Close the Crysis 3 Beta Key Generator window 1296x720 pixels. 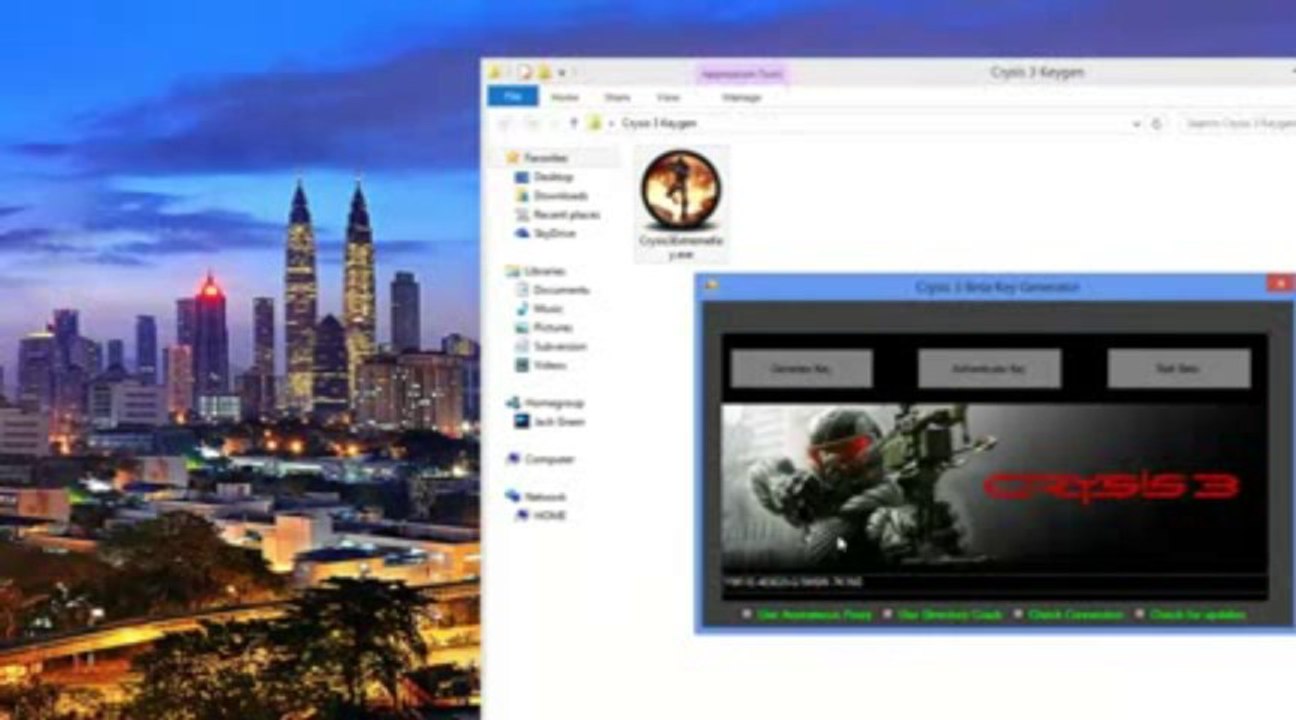(x=1279, y=284)
